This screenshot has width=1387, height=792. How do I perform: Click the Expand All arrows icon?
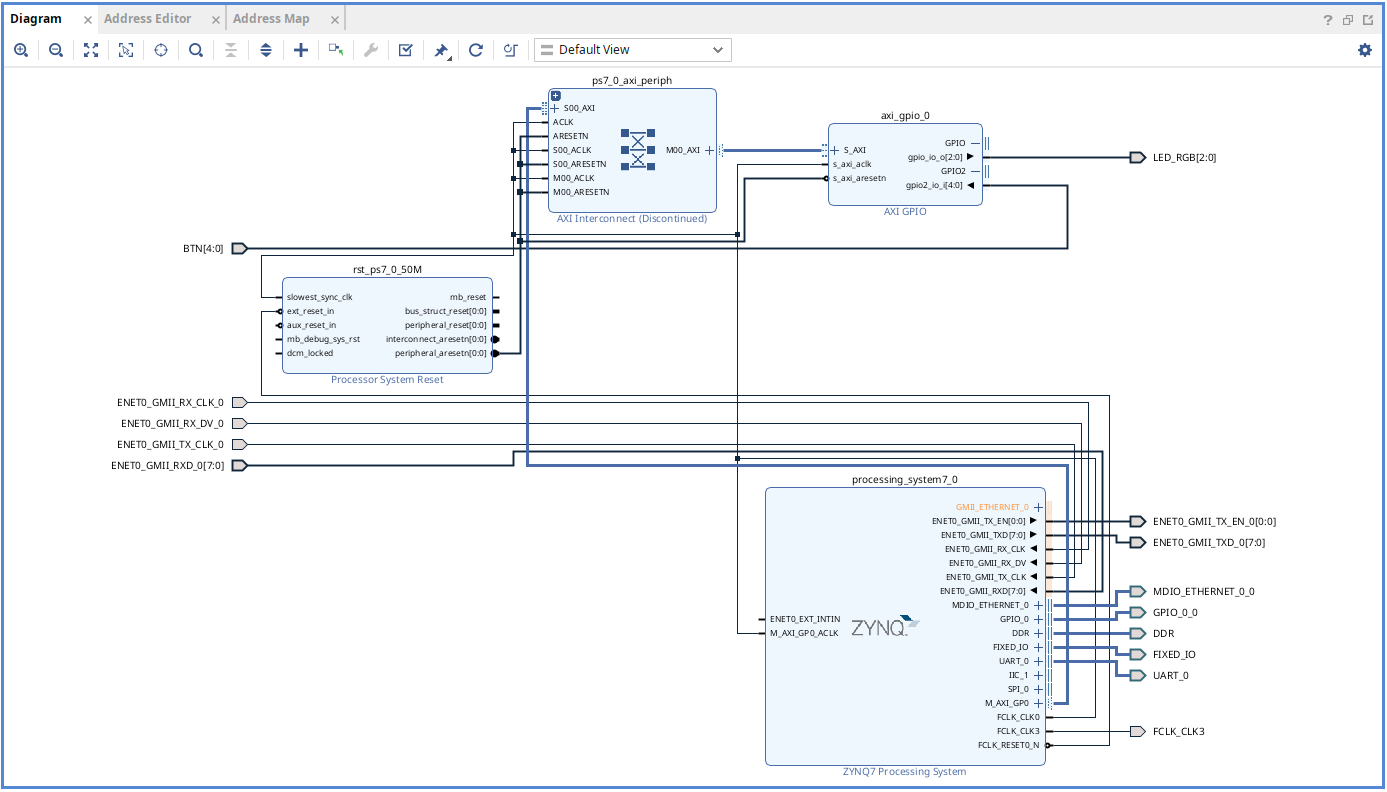coord(266,50)
